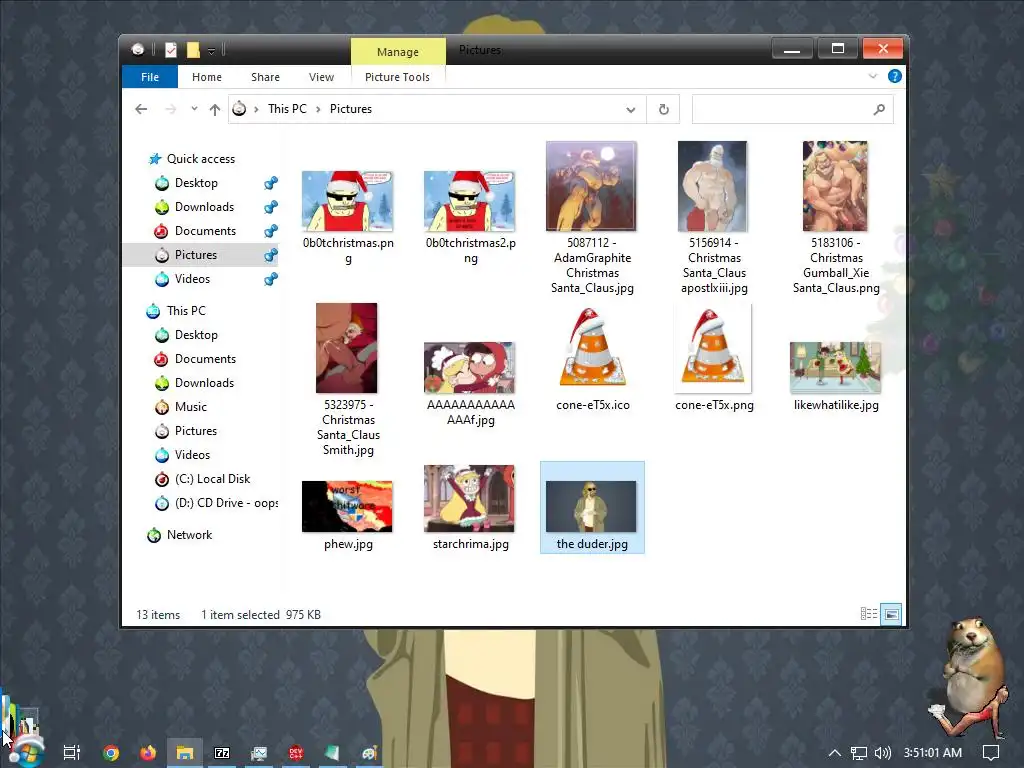Switch to Details view layout

click(x=869, y=614)
